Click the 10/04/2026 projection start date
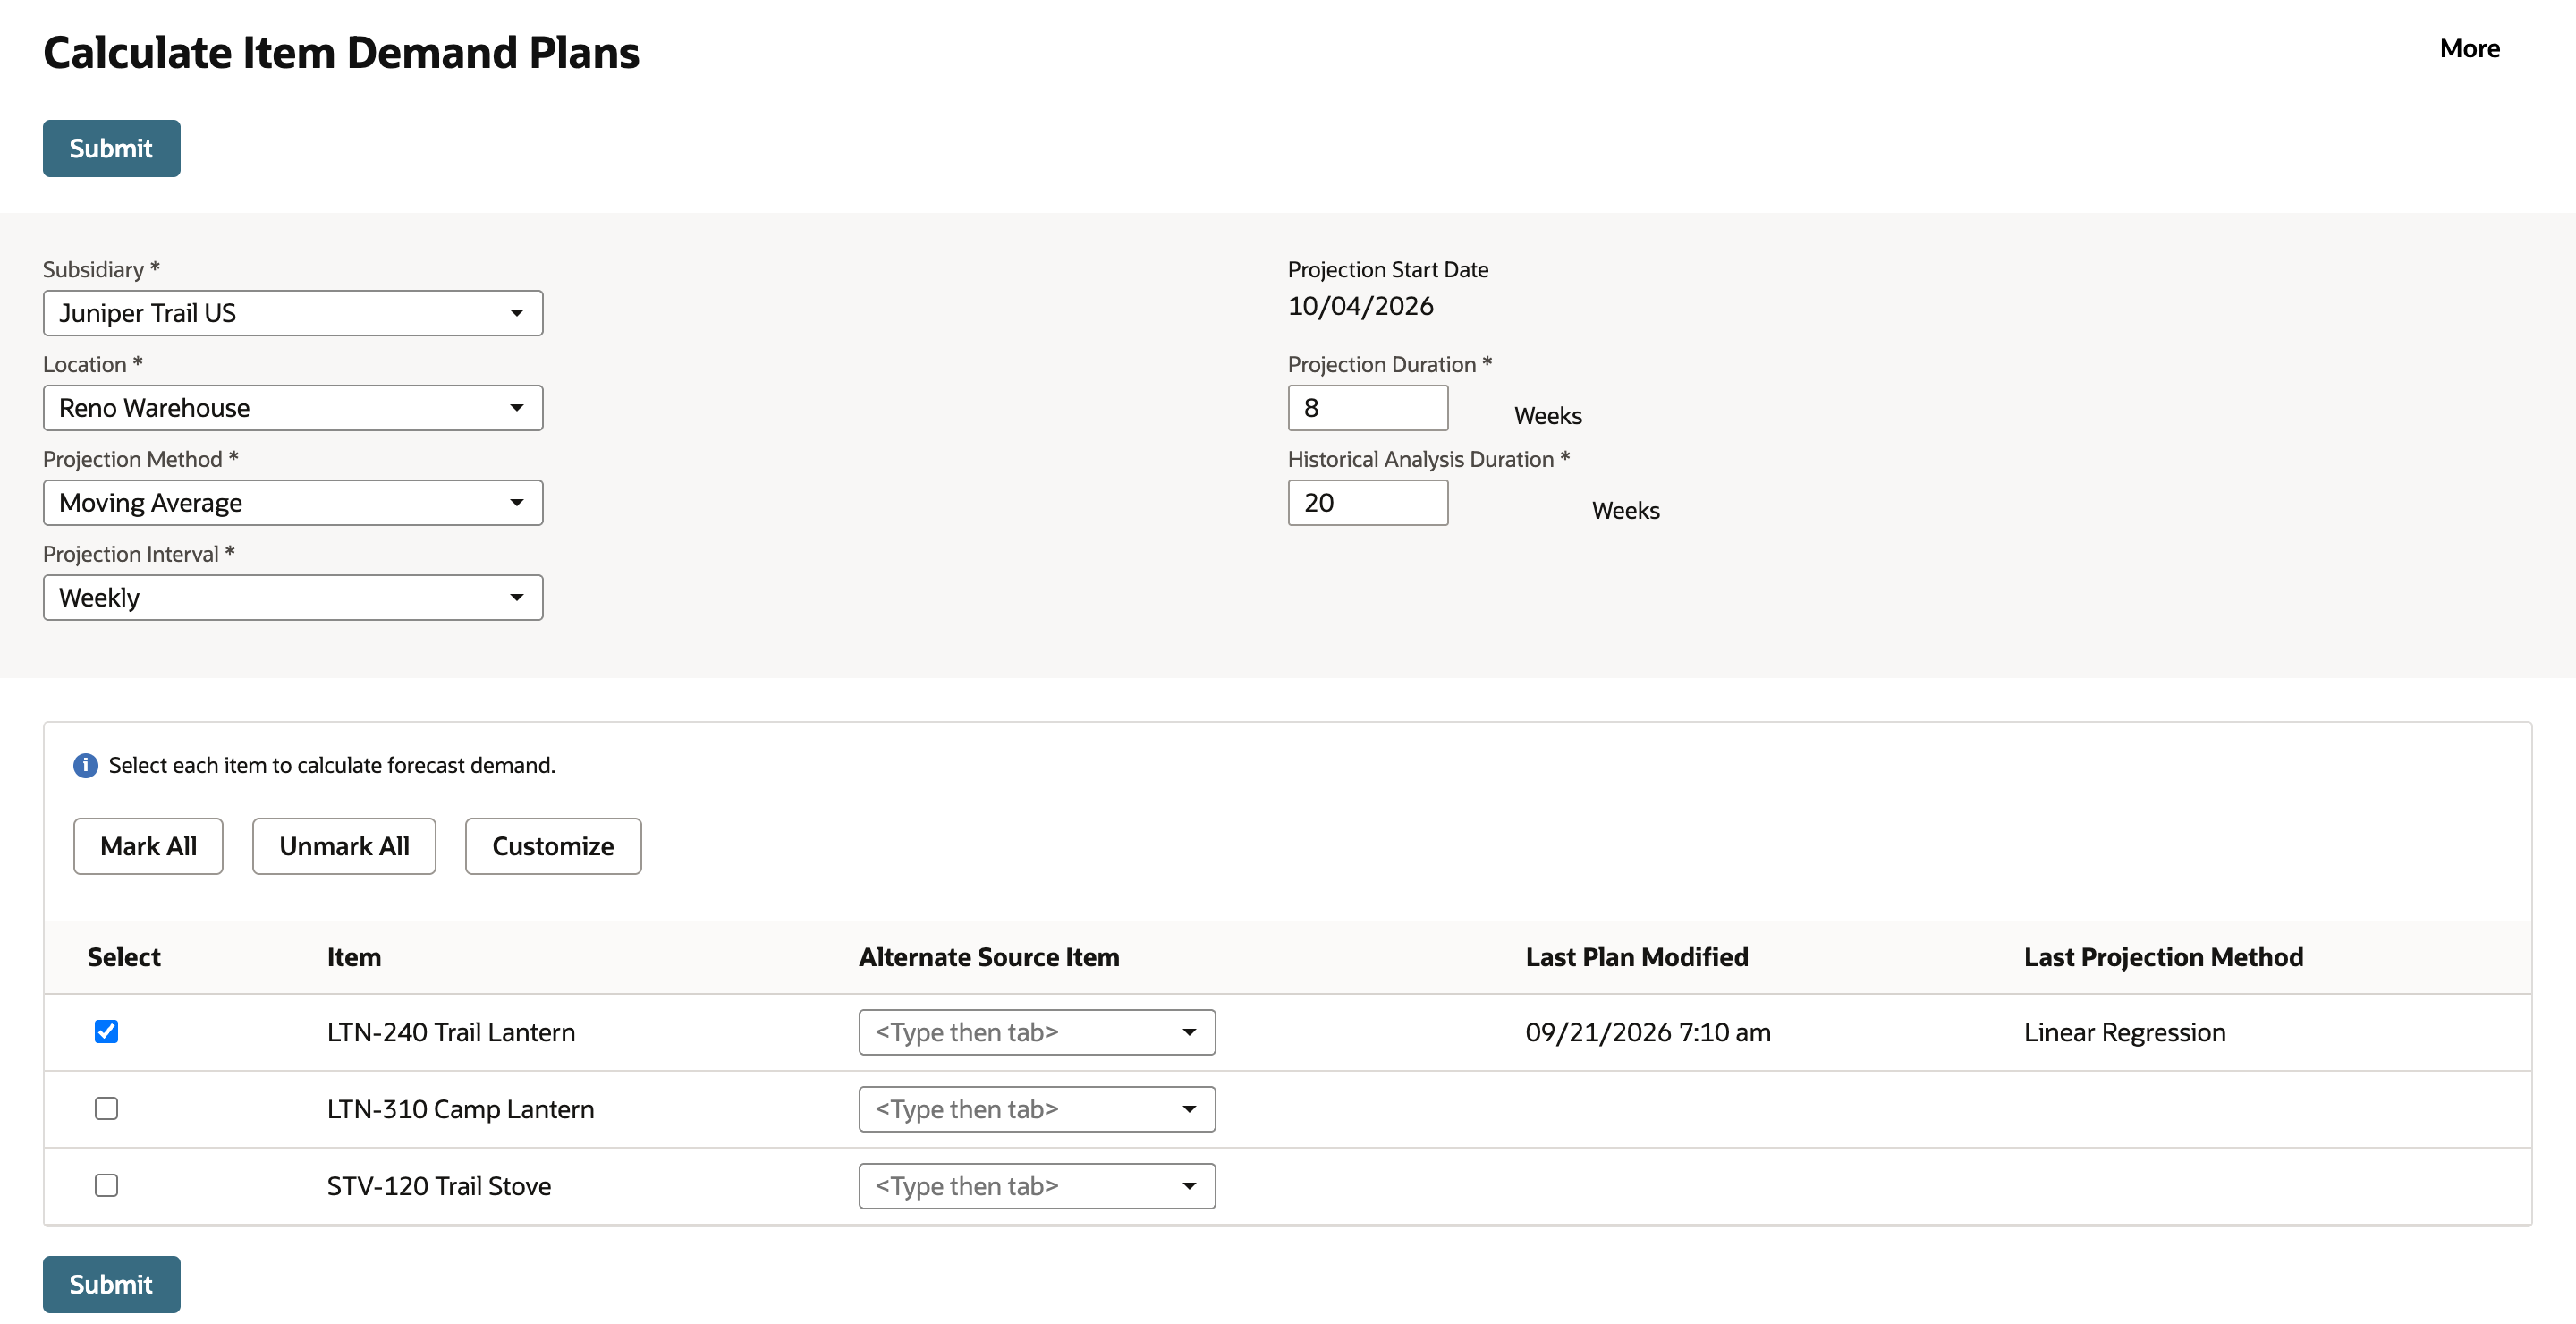Viewport: 2576px width, 1324px height. [1361, 306]
